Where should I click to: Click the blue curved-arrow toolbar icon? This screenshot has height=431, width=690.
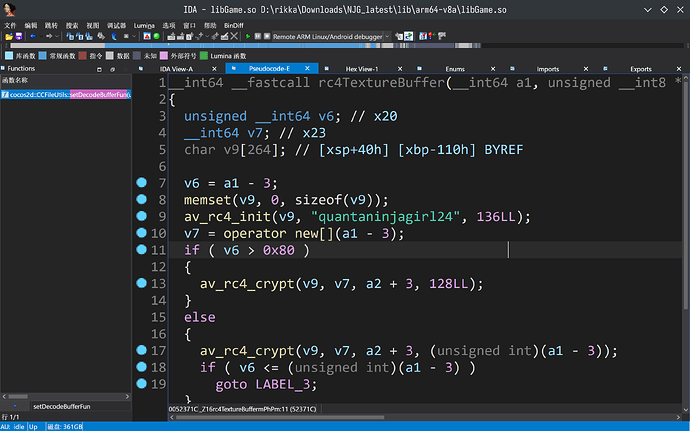pyautogui.click(x=114, y=36)
